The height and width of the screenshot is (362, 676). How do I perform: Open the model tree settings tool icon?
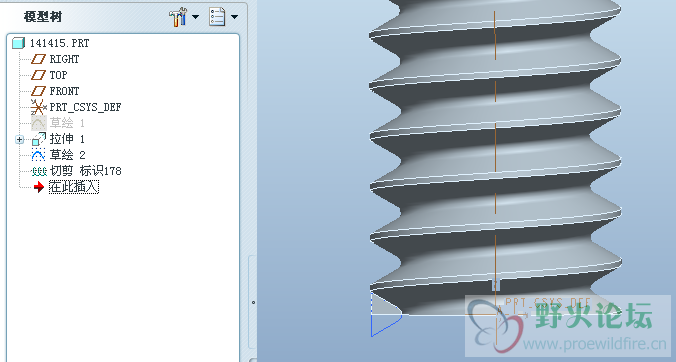point(178,17)
